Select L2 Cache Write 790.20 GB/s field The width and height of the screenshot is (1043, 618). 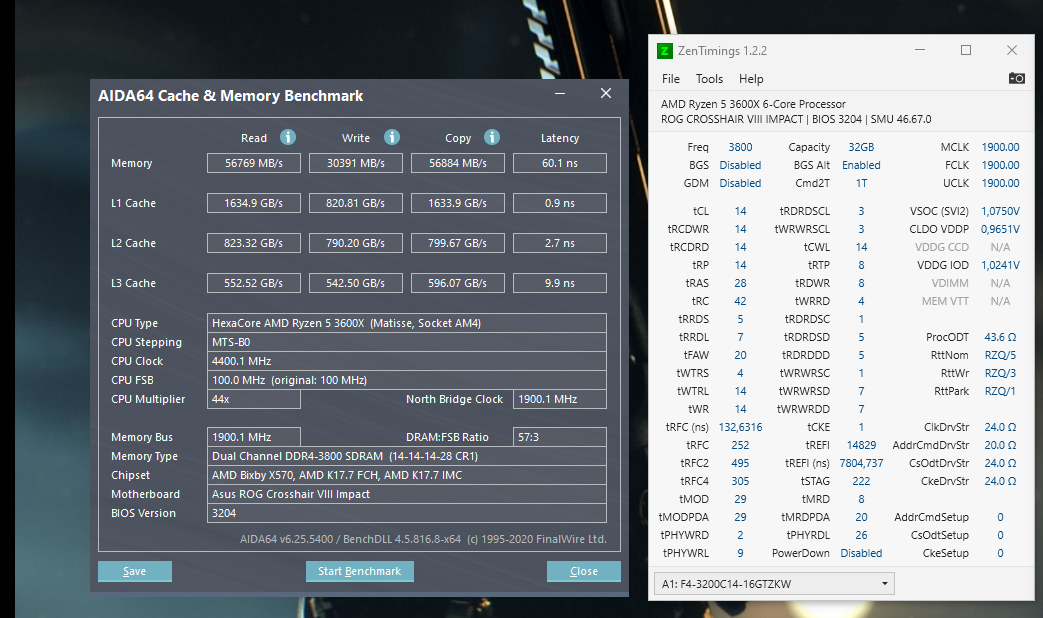[x=355, y=243]
